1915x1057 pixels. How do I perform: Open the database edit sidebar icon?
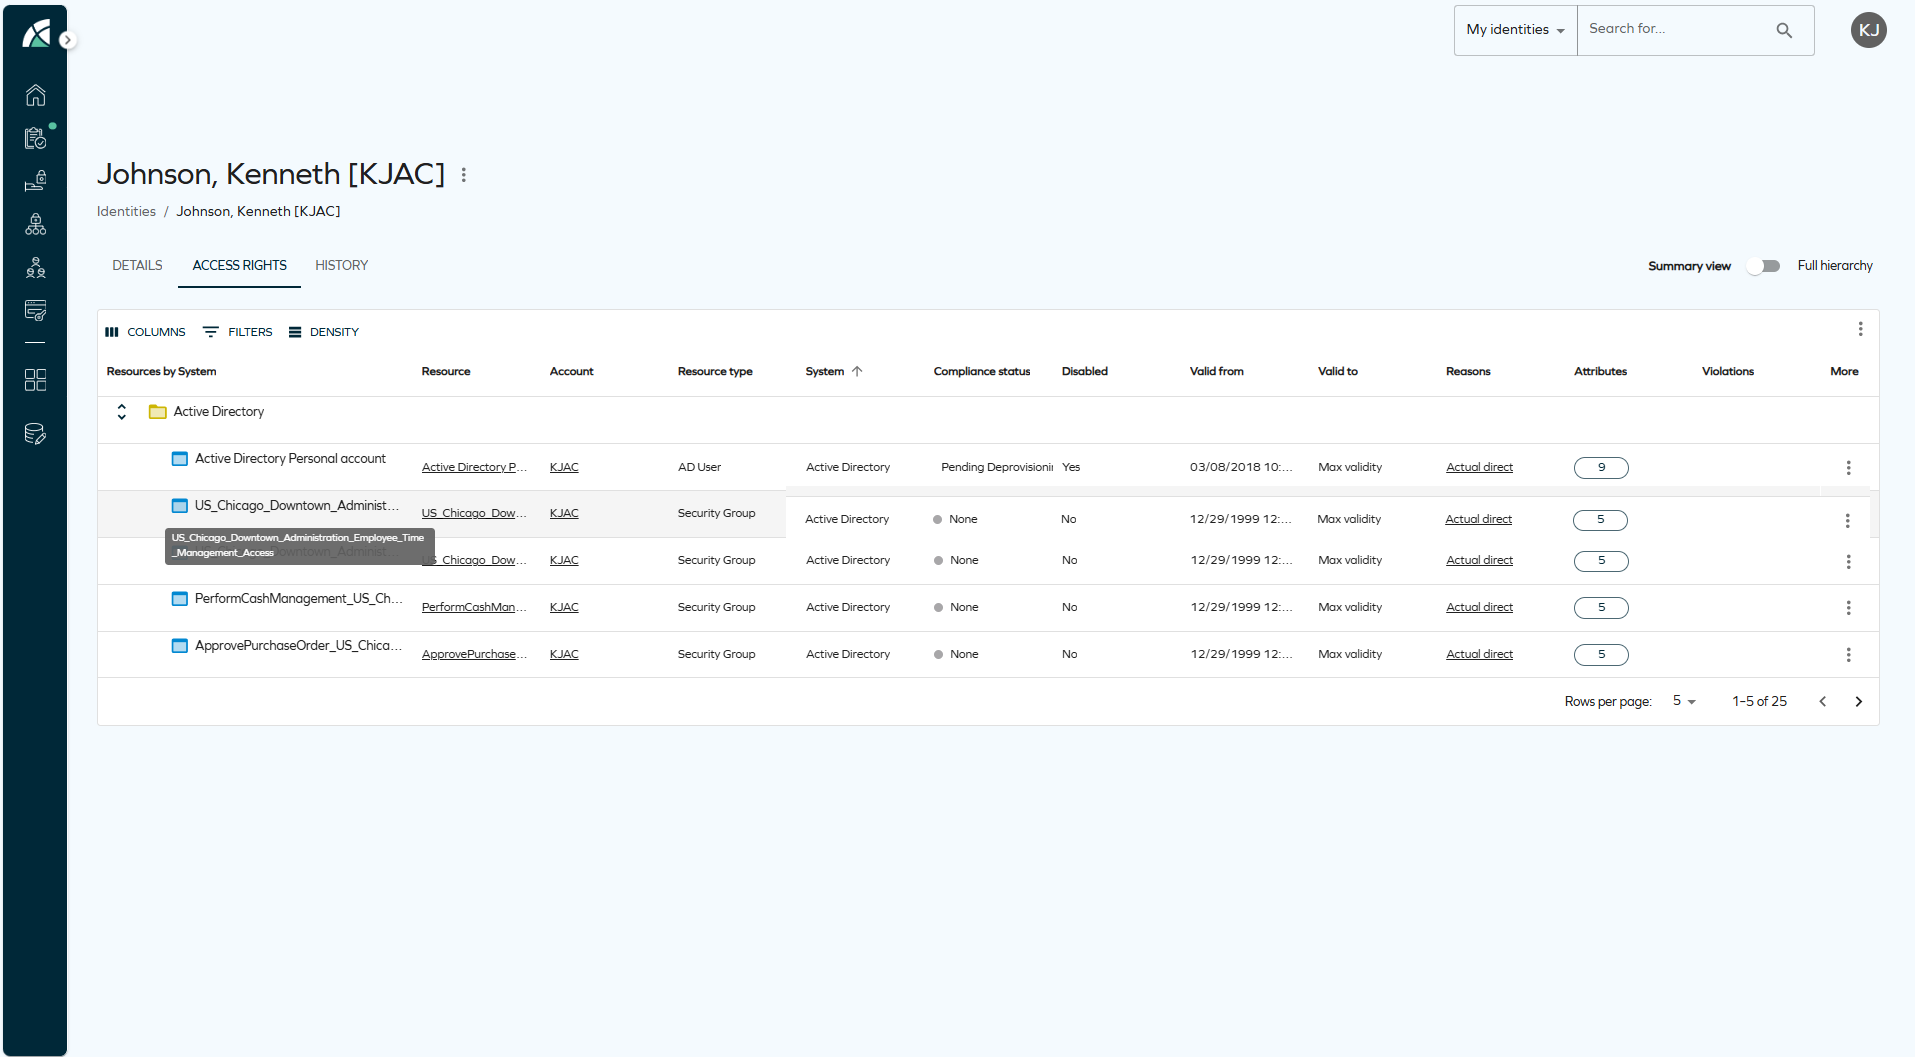pos(35,434)
